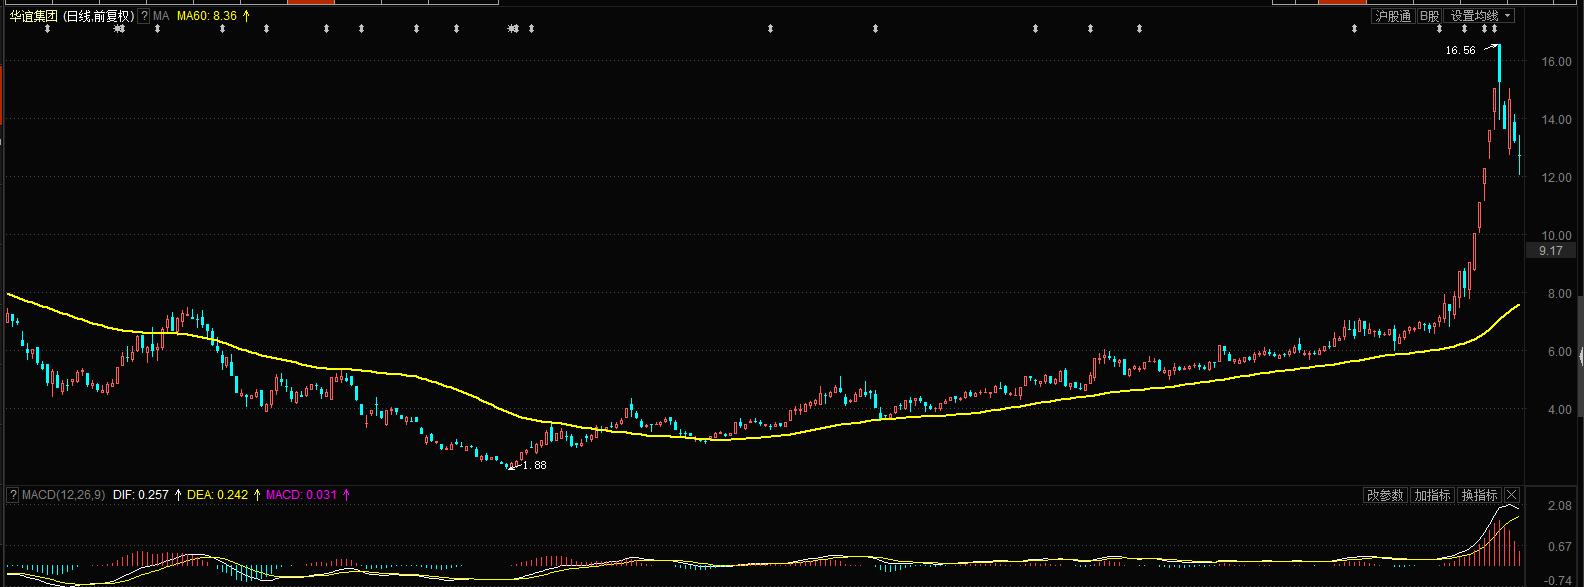
Task: Open the 设置均线 dropdown
Action: pyautogui.click(x=1480, y=16)
